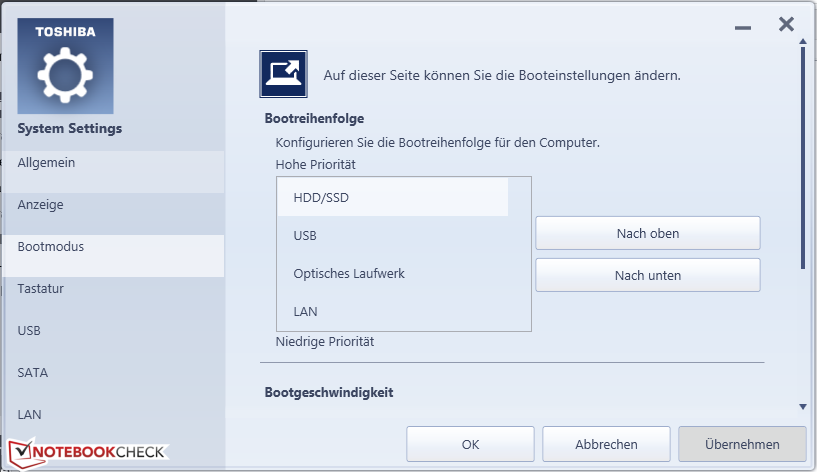
Task: Select HDD/SSD in boot order list
Action: (393, 198)
